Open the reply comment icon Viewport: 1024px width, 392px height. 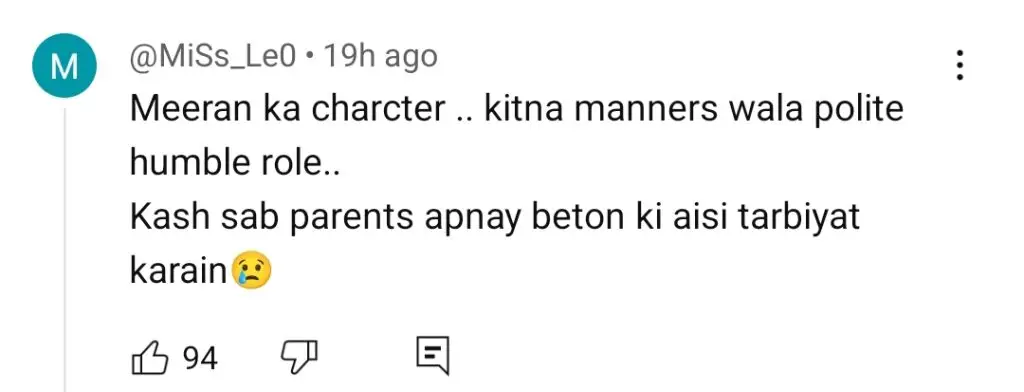coord(433,356)
